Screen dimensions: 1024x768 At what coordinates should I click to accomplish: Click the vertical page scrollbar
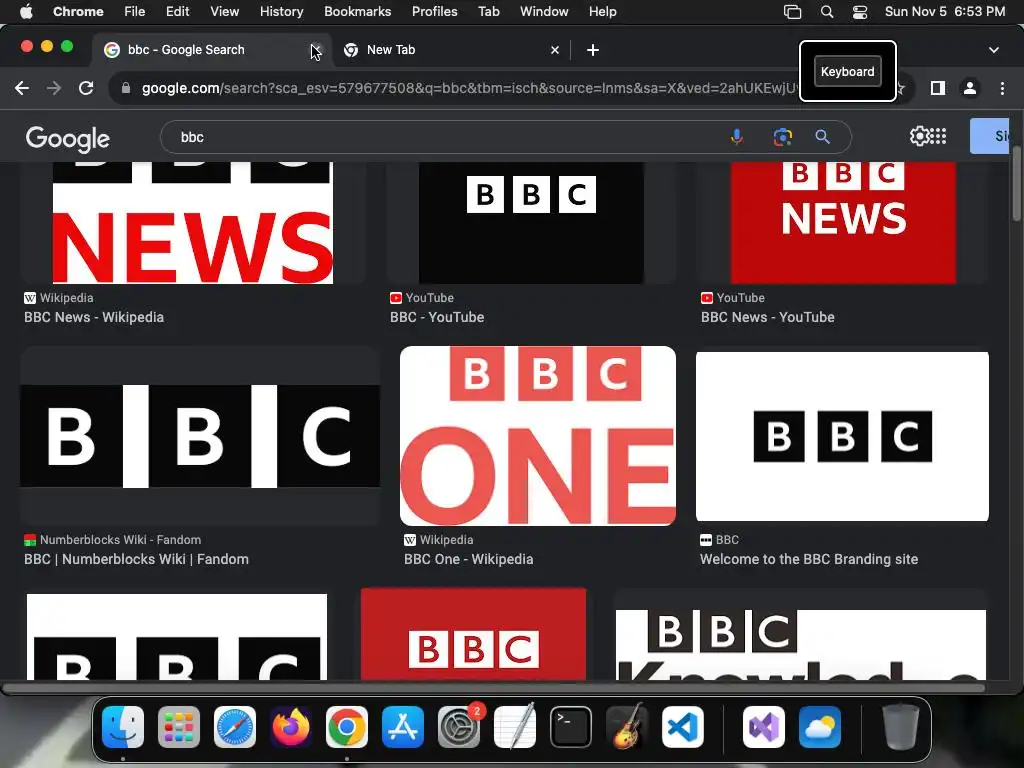pos(1017,184)
